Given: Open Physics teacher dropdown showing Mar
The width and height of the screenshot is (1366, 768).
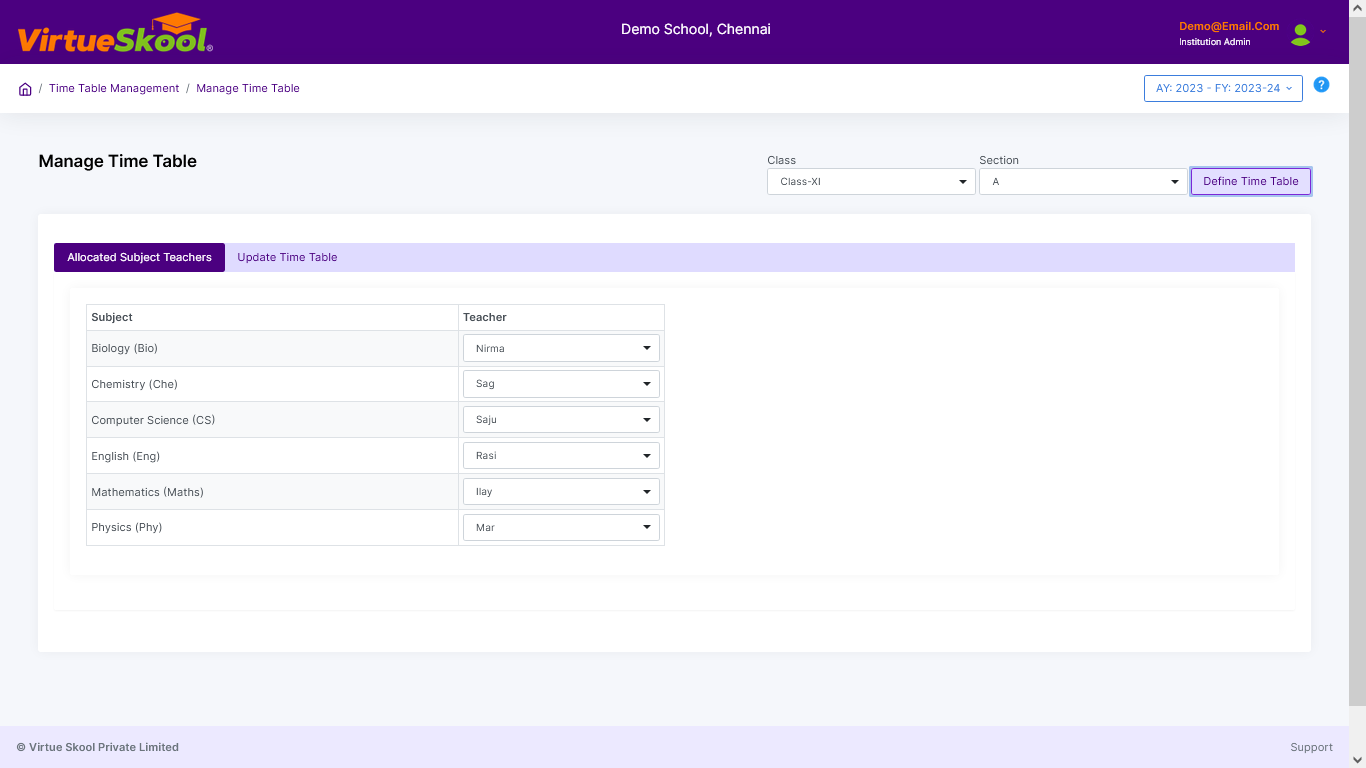Looking at the screenshot, I should click(x=561, y=527).
